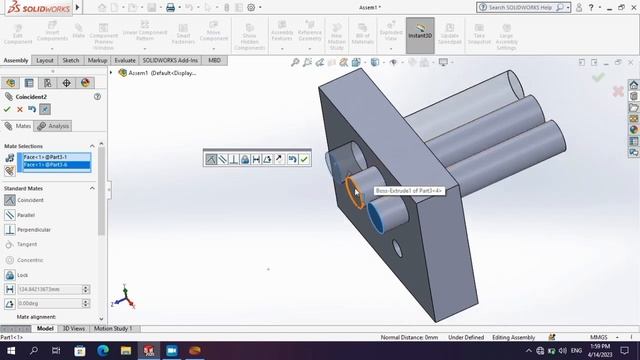Open the MBD ribbon tab
This screenshot has width=640, height=360.
point(215,60)
